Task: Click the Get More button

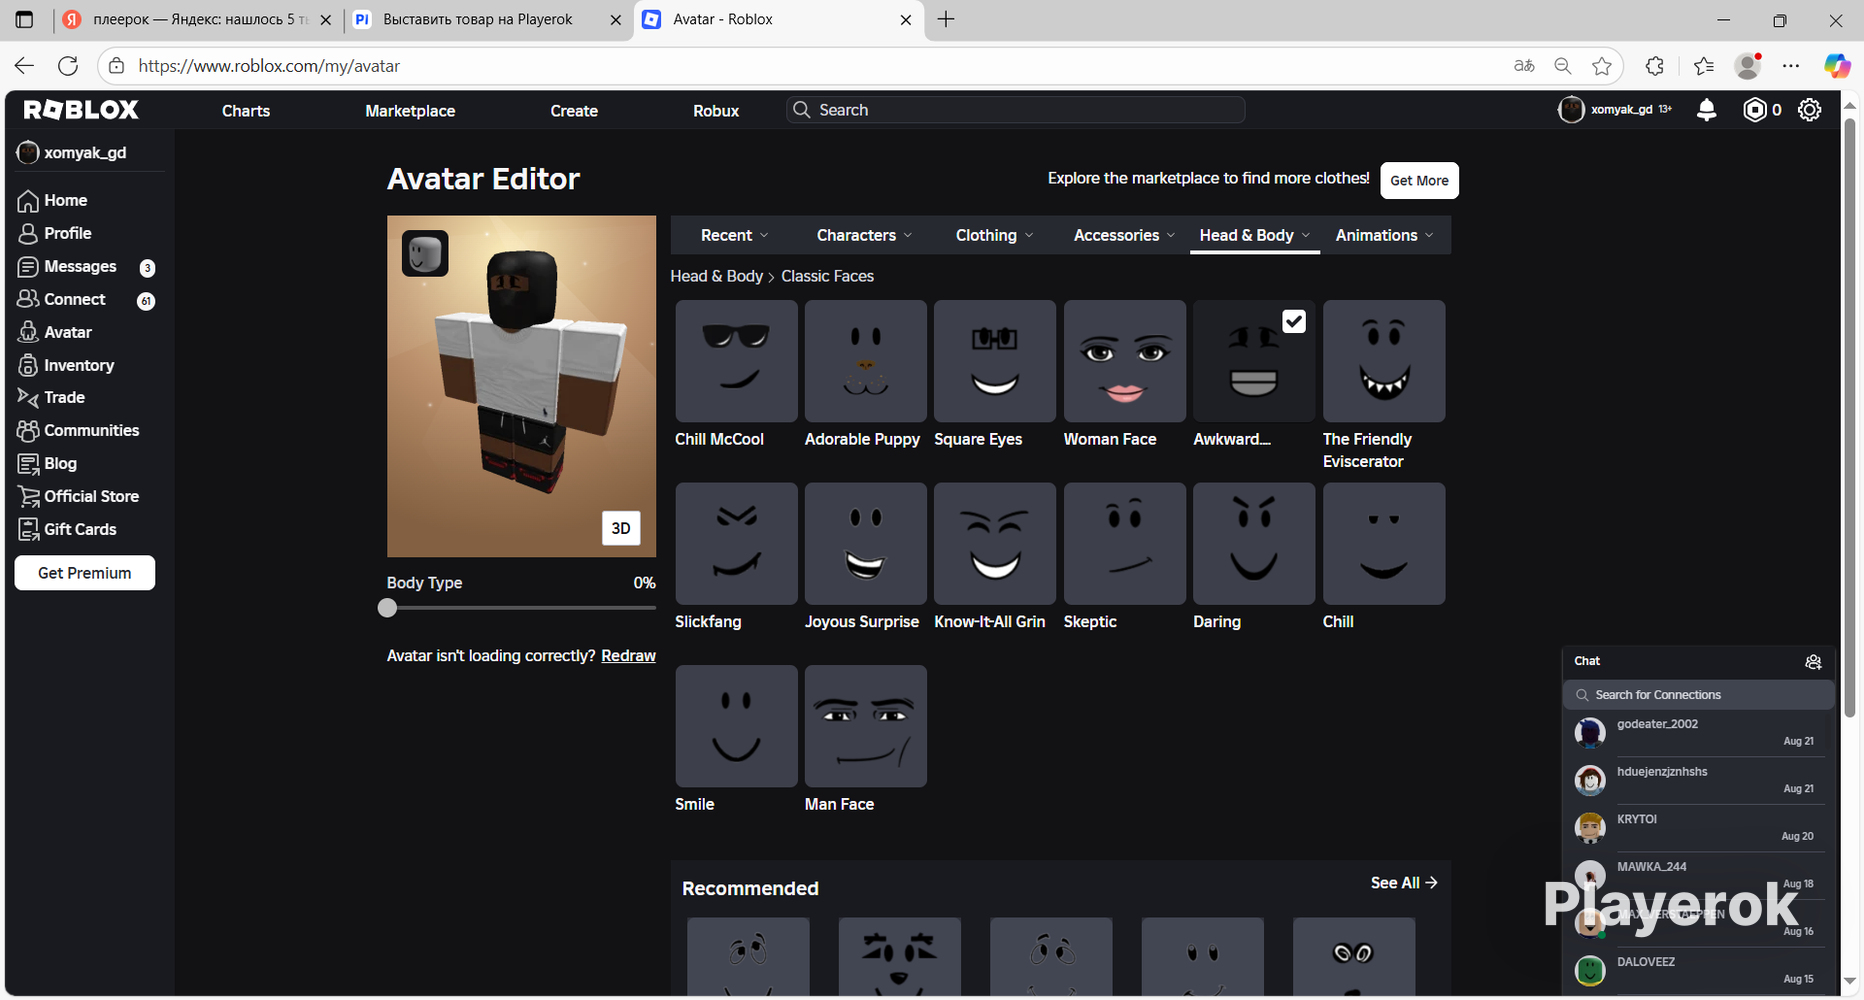Action: point(1419,180)
